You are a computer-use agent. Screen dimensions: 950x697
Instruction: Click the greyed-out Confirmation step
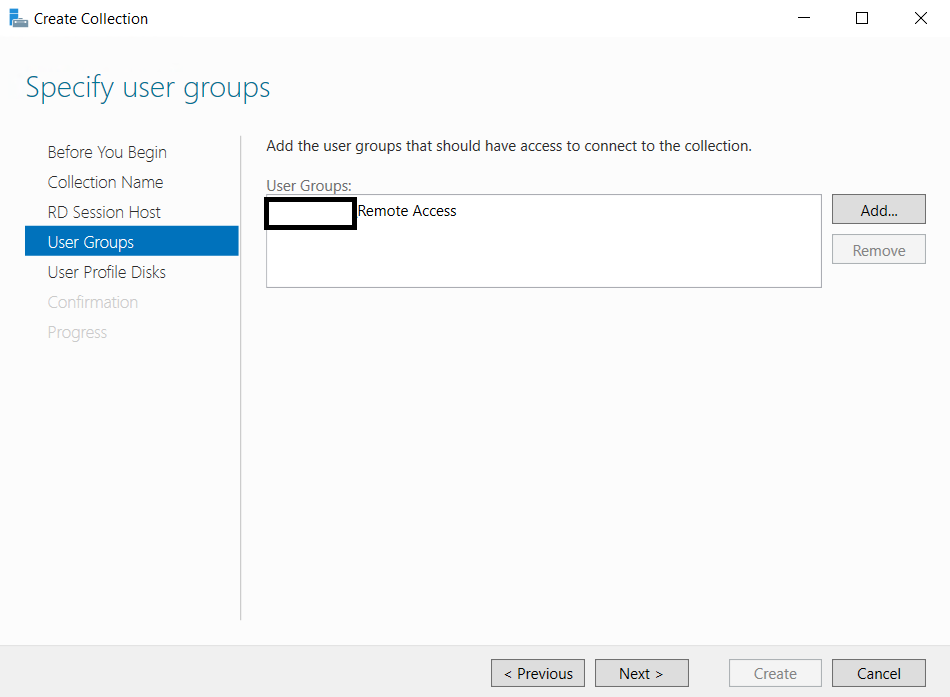click(93, 302)
